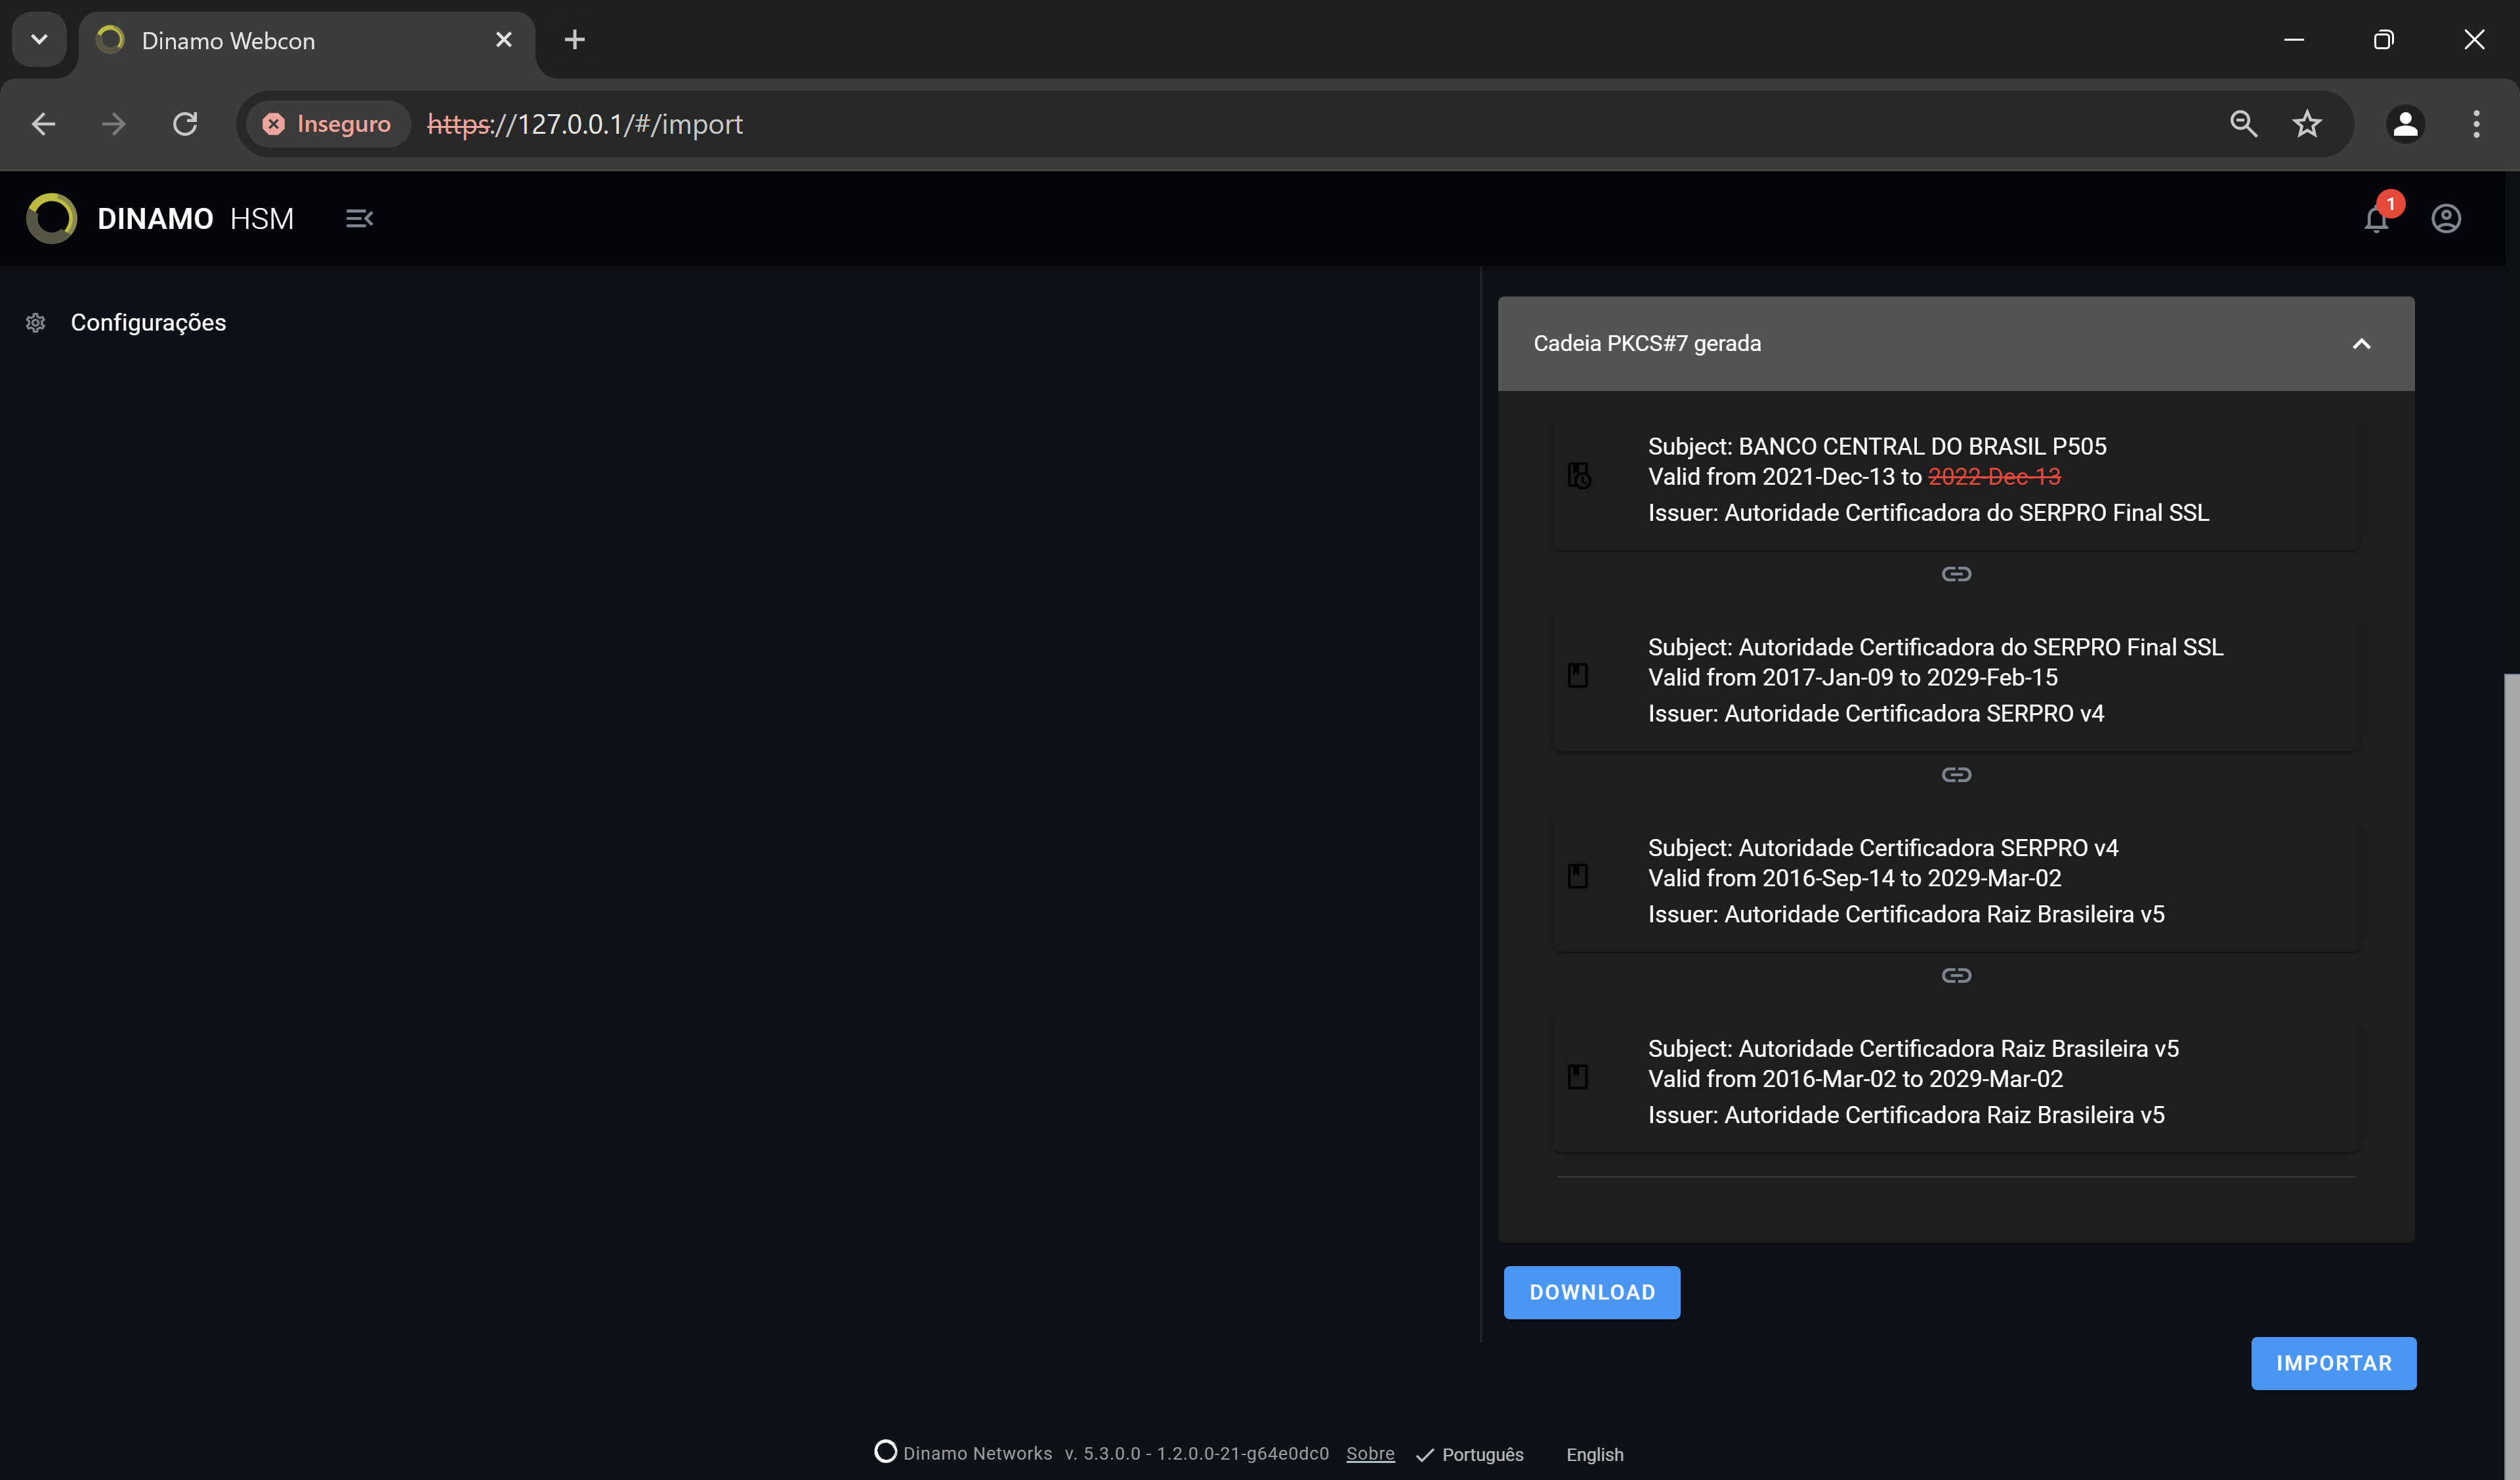The height and width of the screenshot is (1480, 2520).
Task: Open the Sobre link in footer
Action: click(1370, 1454)
